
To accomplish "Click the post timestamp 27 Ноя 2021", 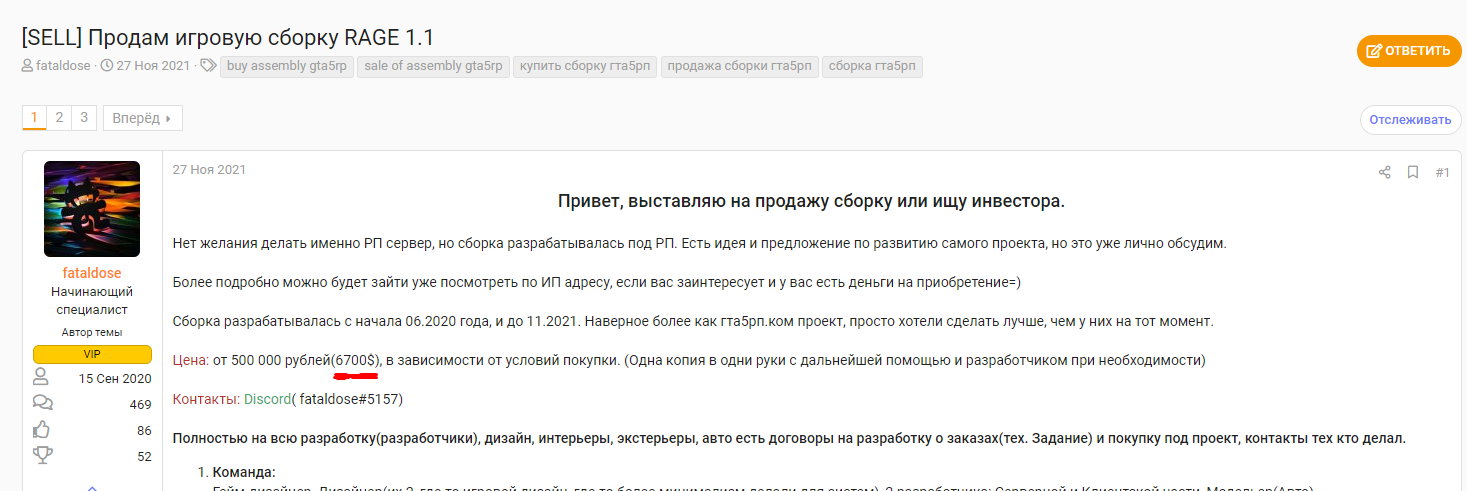I will [209, 170].
